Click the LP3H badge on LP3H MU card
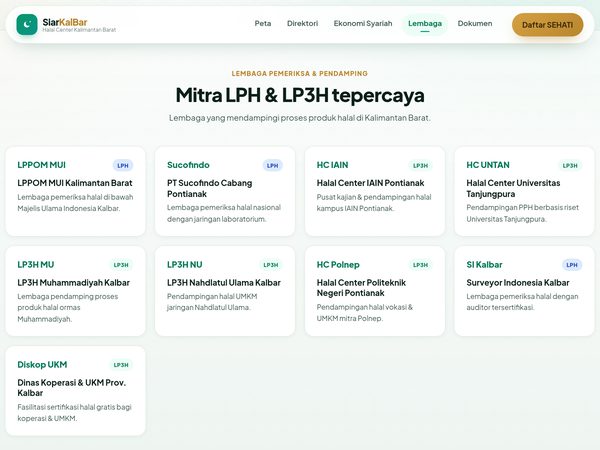The height and width of the screenshot is (450, 600). tap(121, 265)
